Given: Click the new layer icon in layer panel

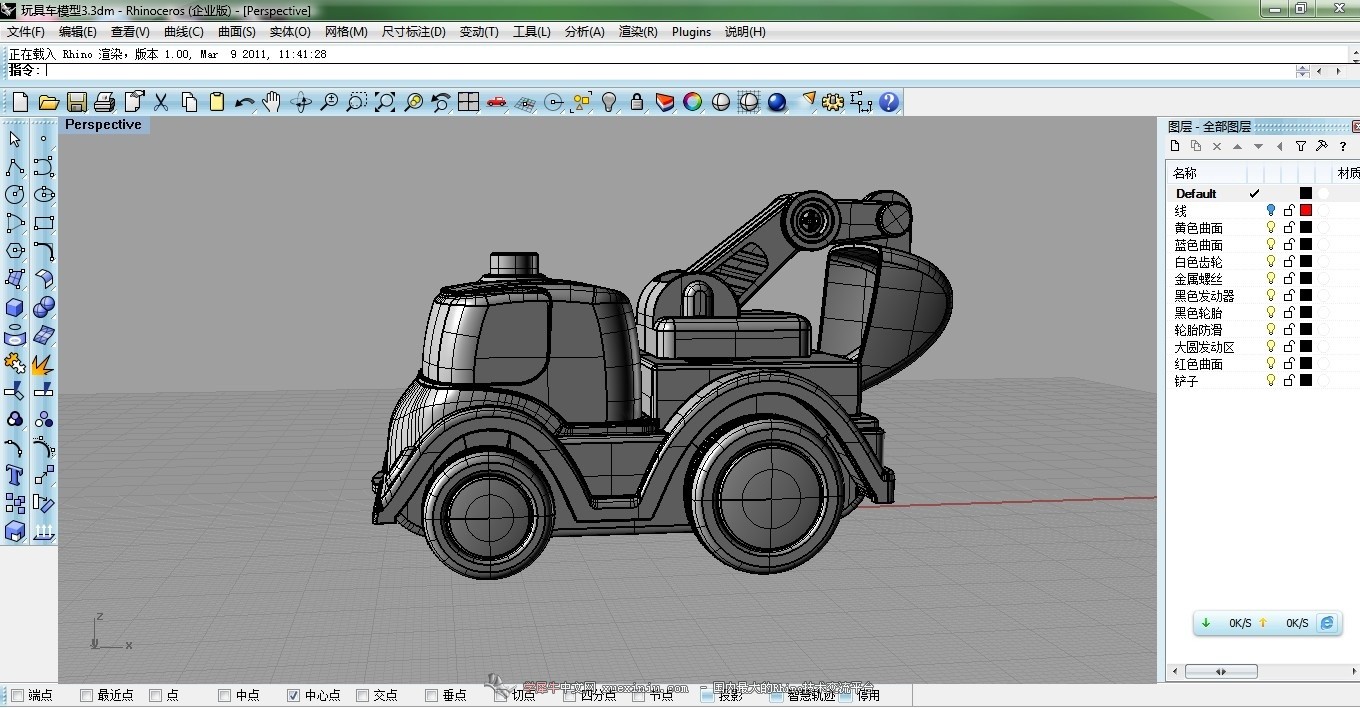Looking at the screenshot, I should [1175, 146].
